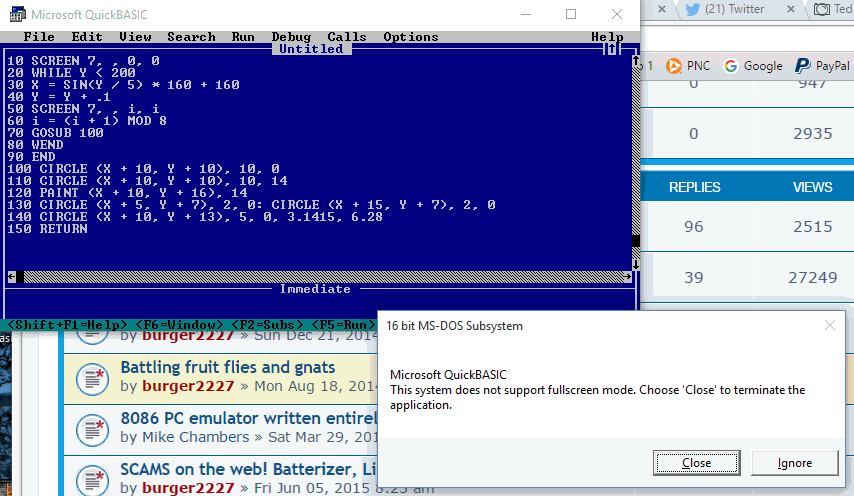The image size is (854, 496).
Task: Click code line 20 WHILE Y < 200
Action: [71, 73]
